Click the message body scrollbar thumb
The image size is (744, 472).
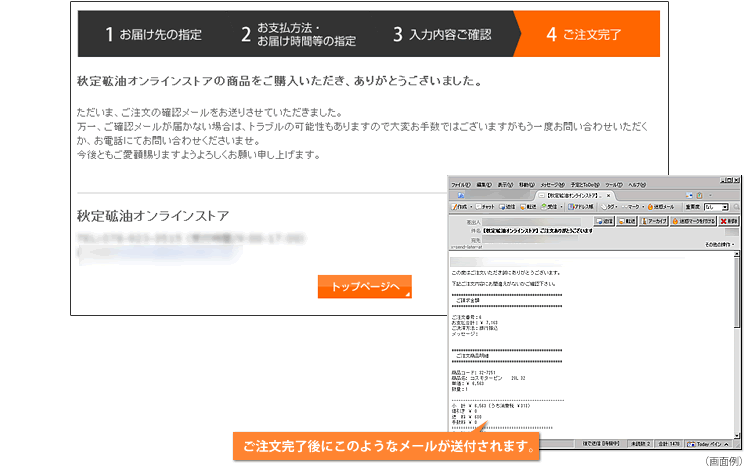(737, 293)
